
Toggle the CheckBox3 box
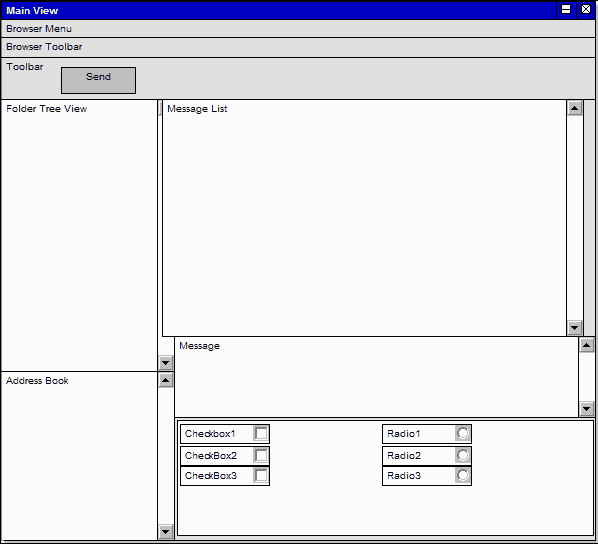pos(261,476)
